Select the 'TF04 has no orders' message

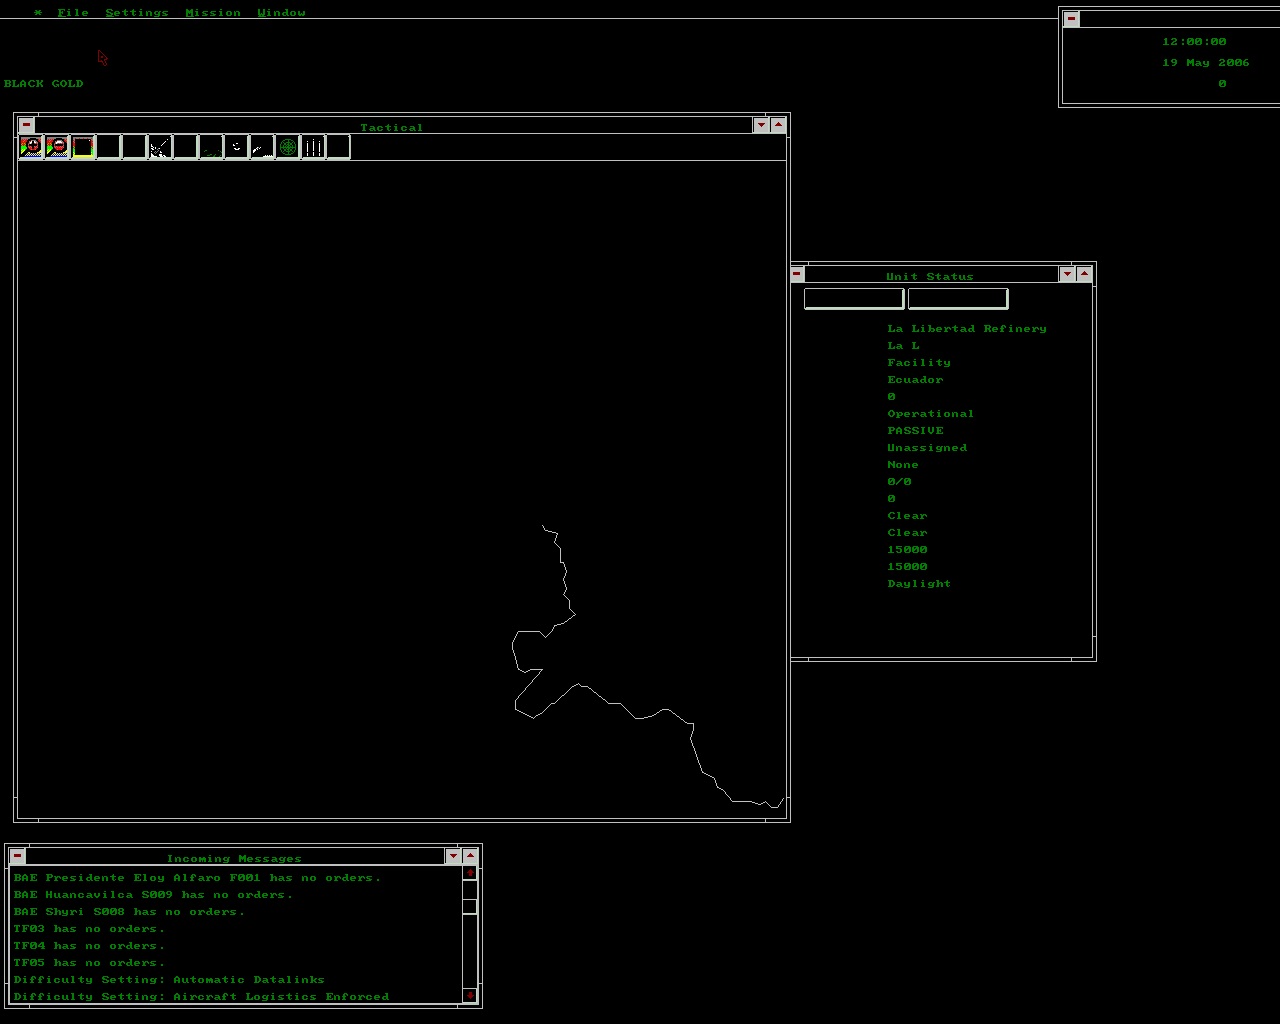(x=89, y=945)
